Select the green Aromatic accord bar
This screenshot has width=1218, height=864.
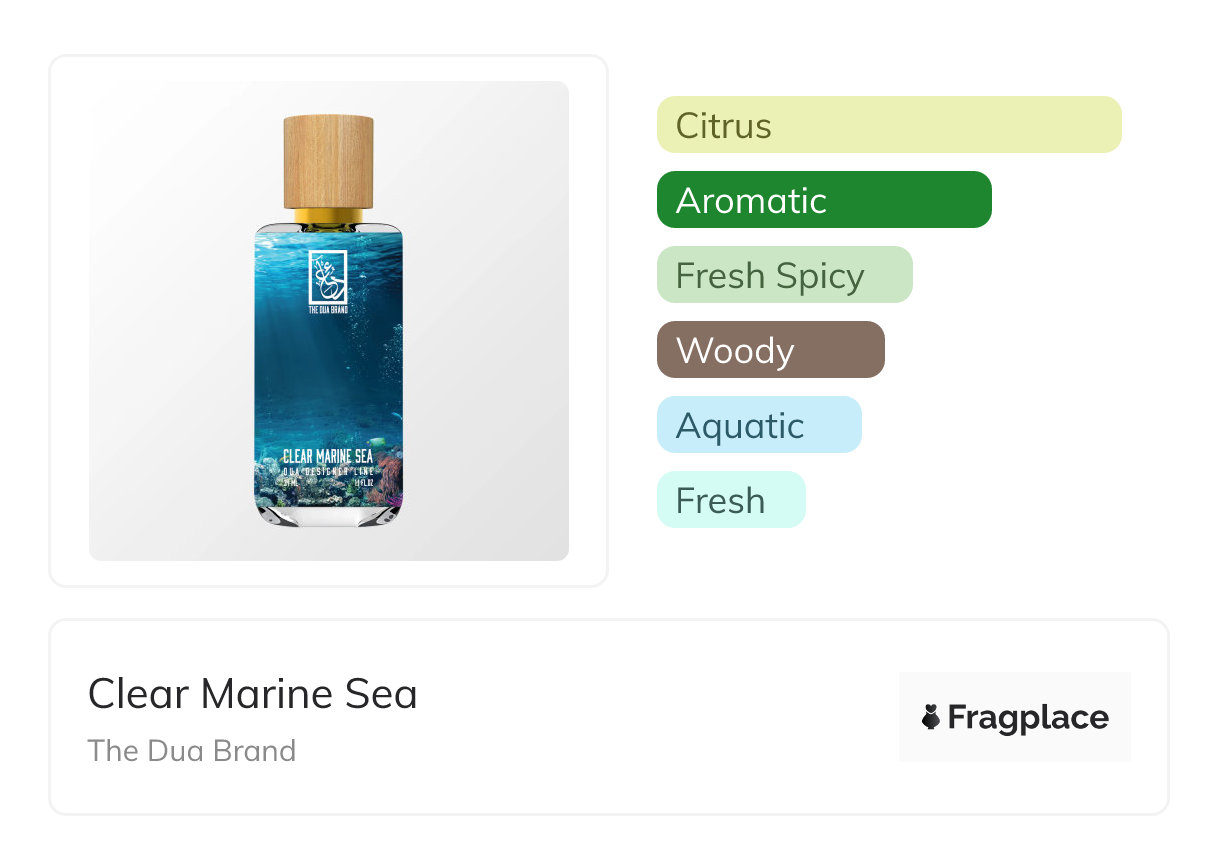tap(823, 200)
